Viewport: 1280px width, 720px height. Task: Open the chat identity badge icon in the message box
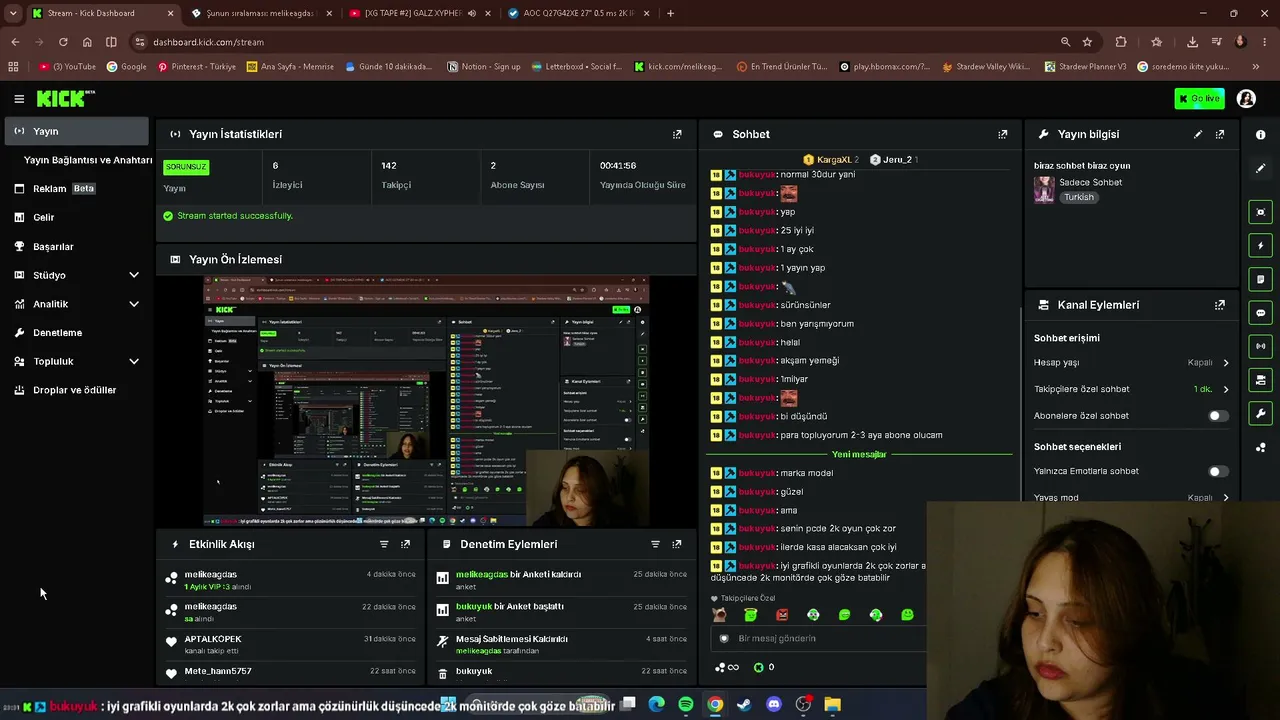tap(725, 638)
